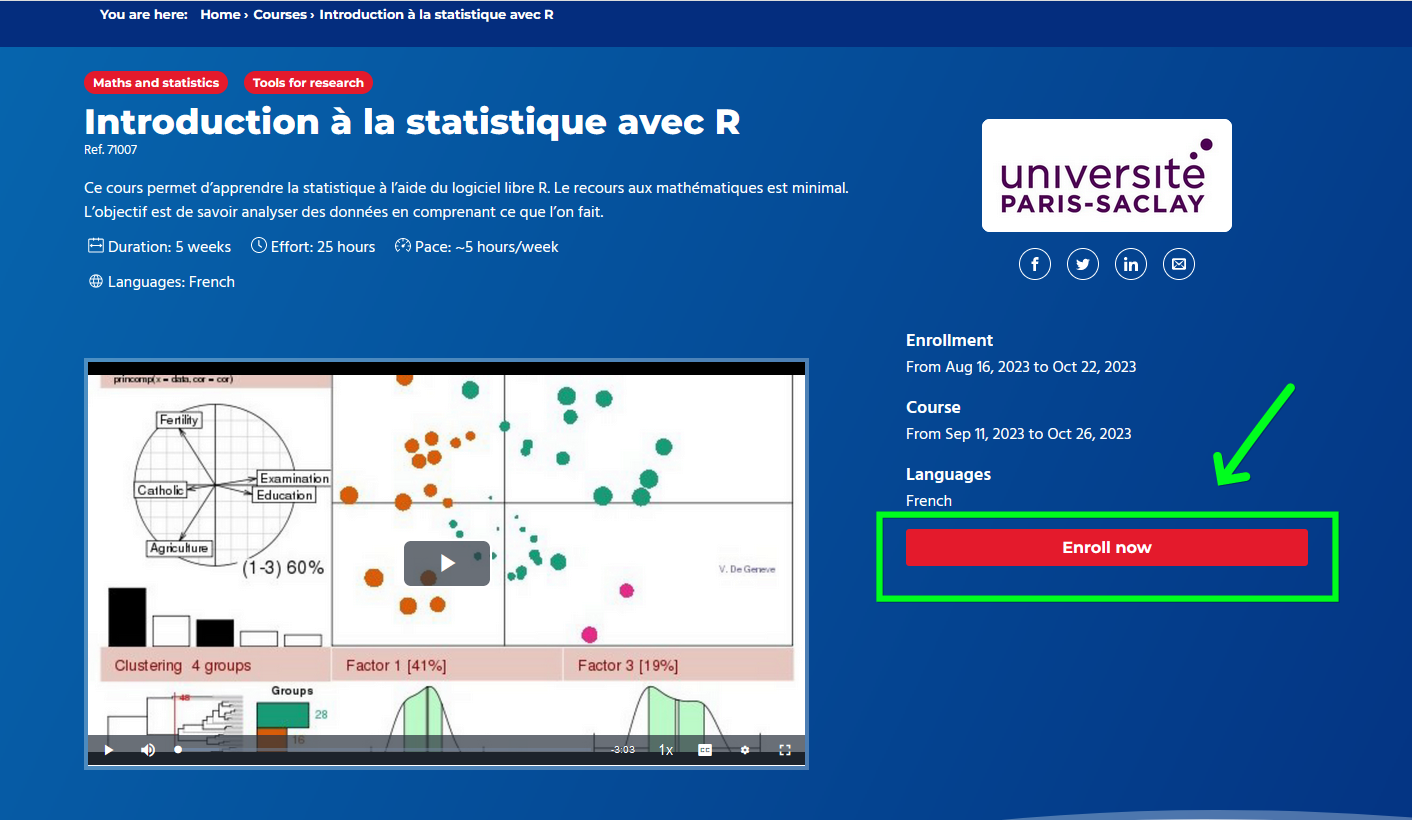Click the Université Paris-Saclay logo
The image size is (1412, 820).
[1107, 176]
